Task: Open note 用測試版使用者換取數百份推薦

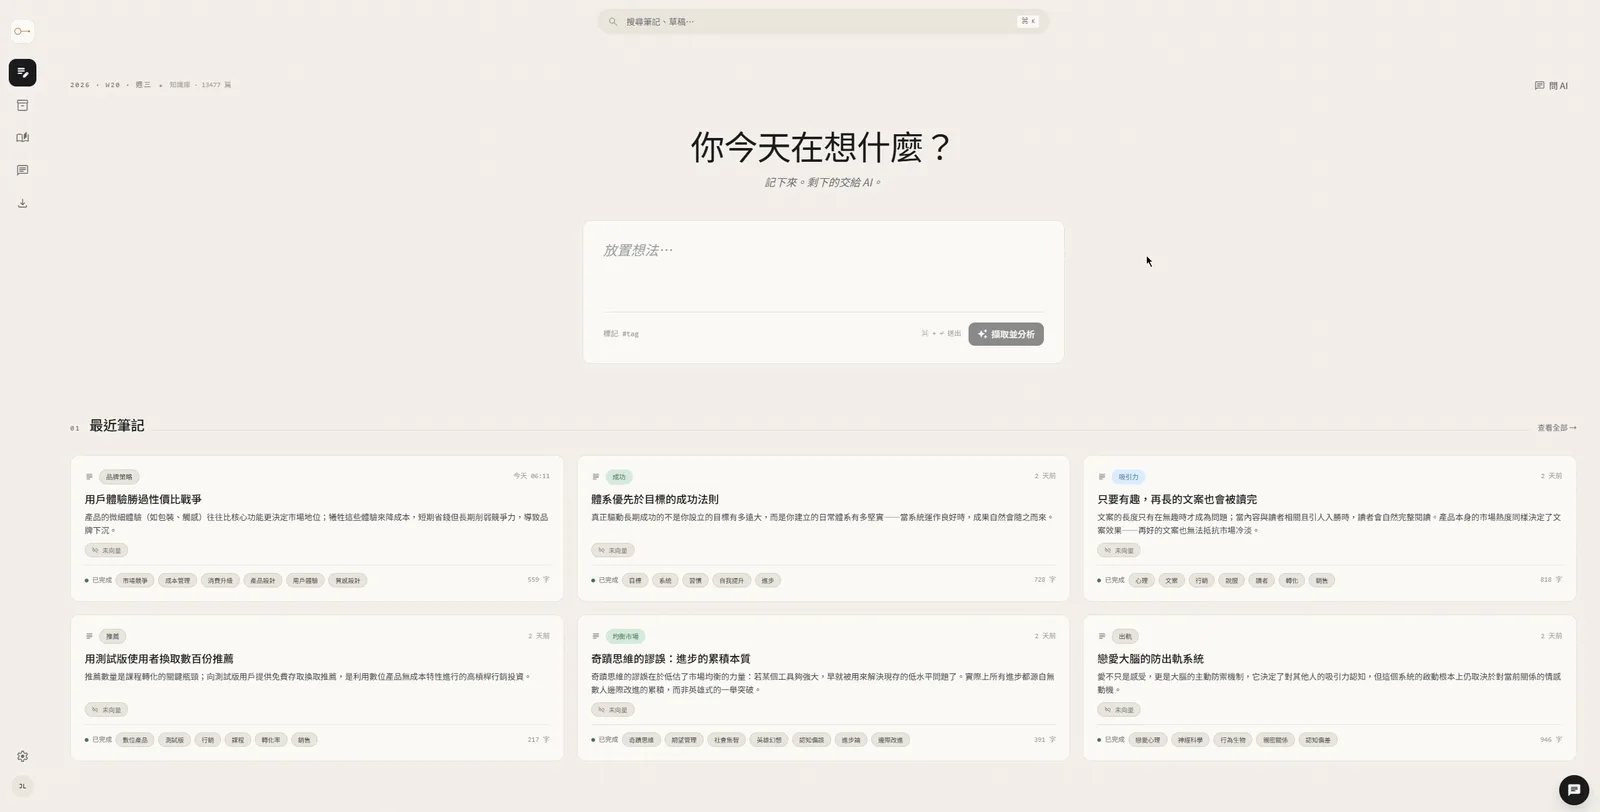Action: 159,659
